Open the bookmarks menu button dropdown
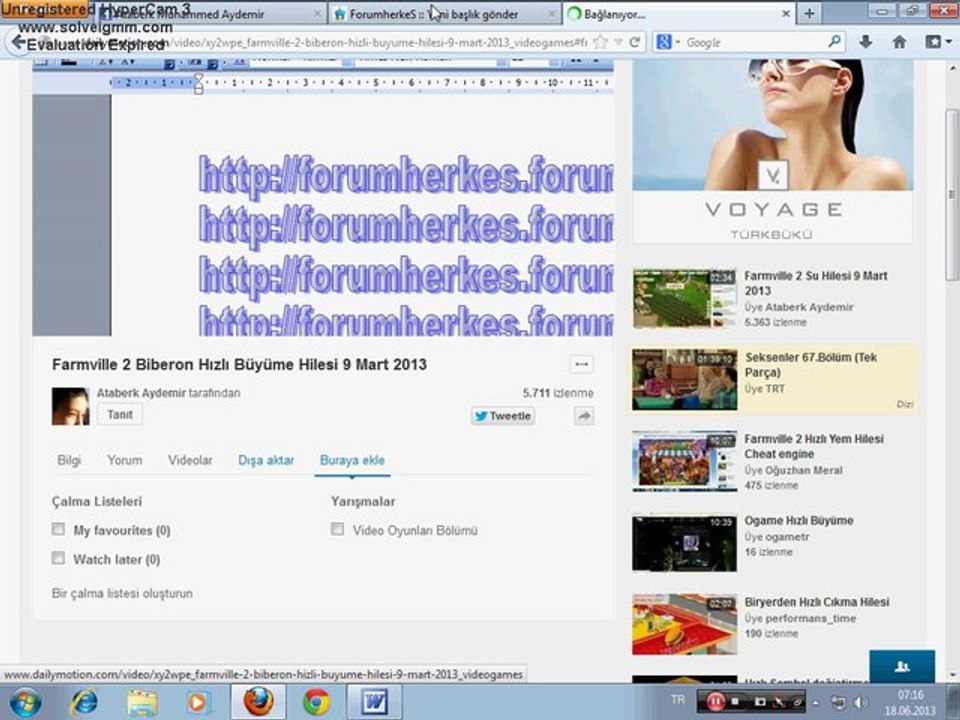 pyautogui.click(x=937, y=42)
